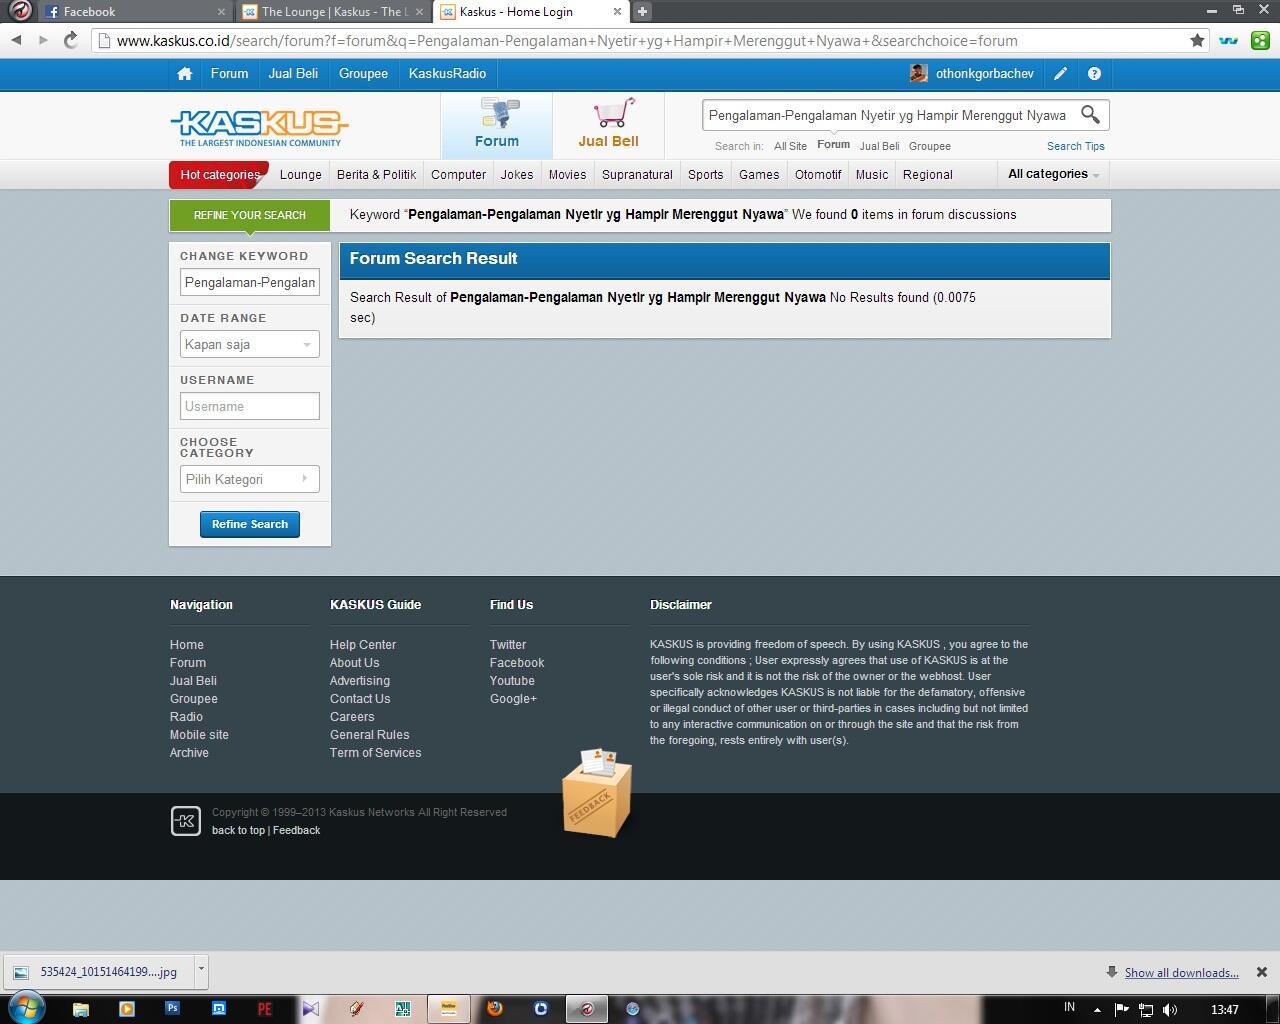The image size is (1280, 1024).
Task: Open Term of Services footer link
Action: 375,753
